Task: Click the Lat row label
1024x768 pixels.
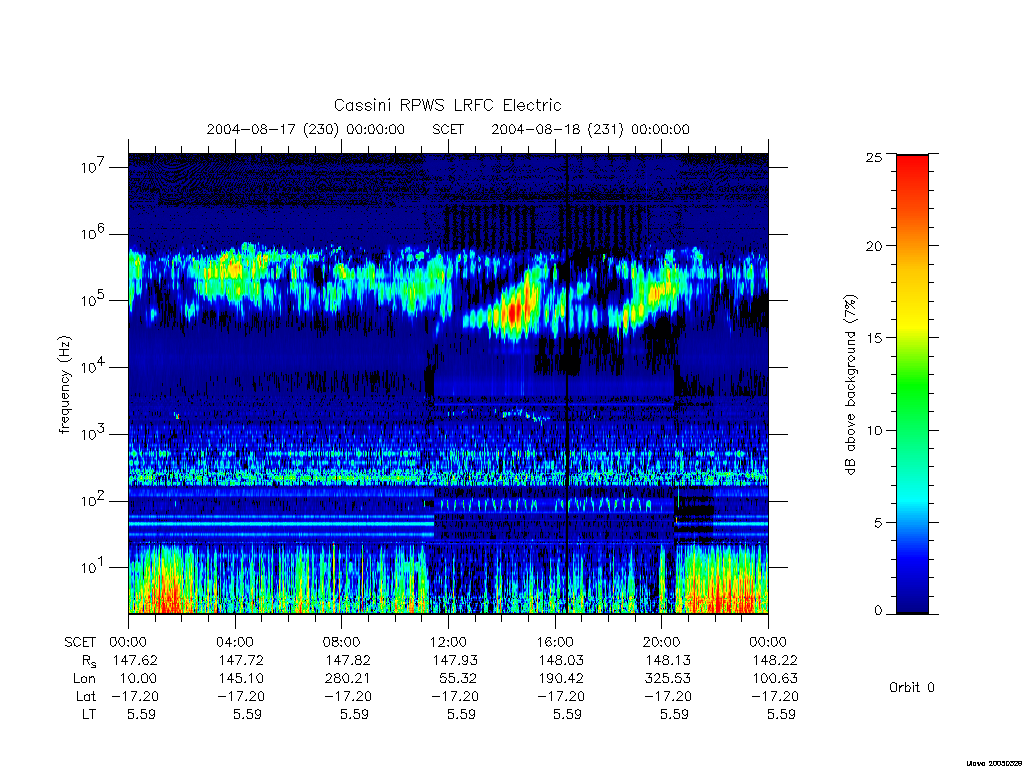Action: tap(86, 696)
